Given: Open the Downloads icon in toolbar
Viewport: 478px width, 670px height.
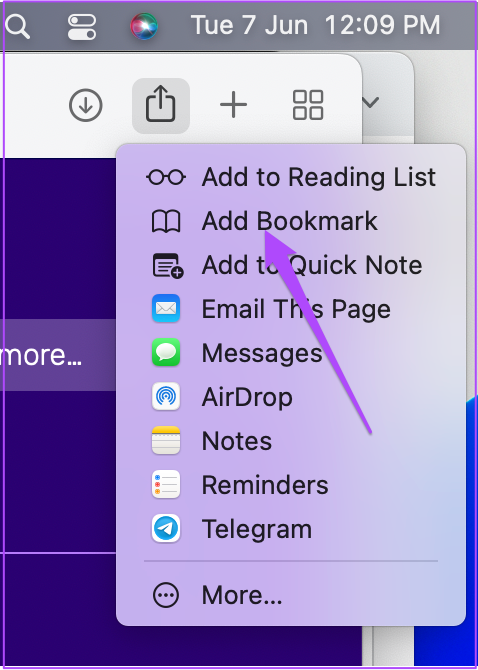Looking at the screenshot, I should tap(85, 105).
